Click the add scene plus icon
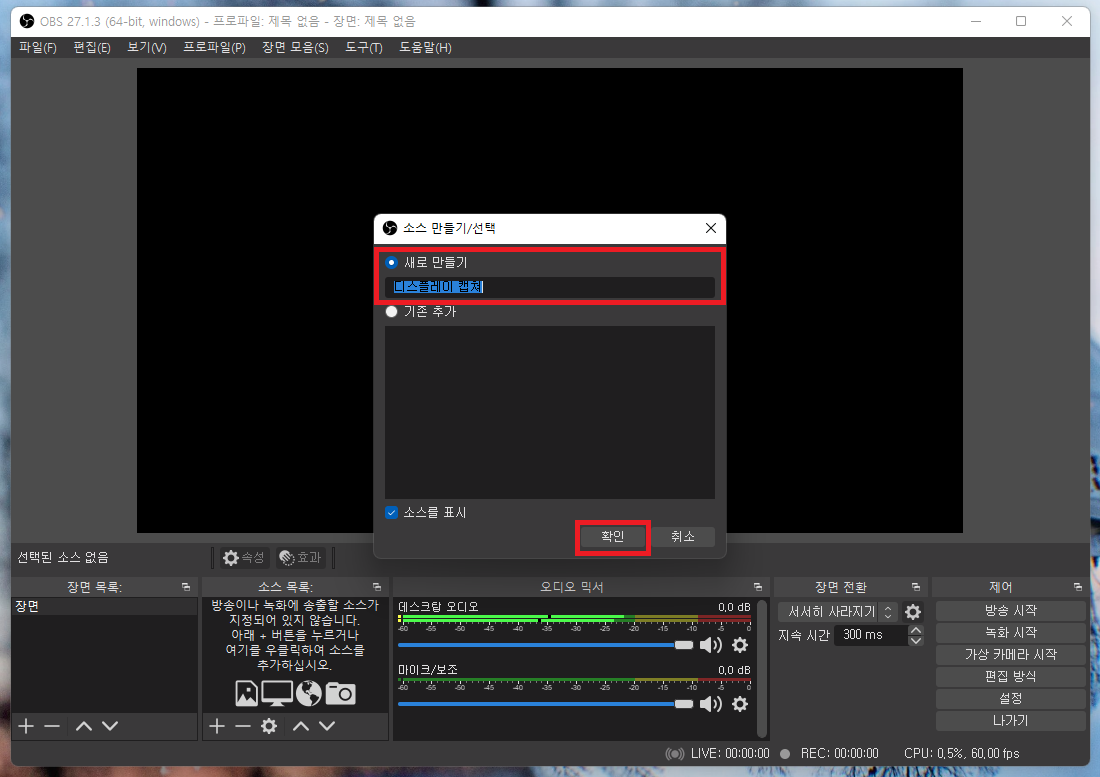This screenshot has height=777, width=1100. (x=26, y=726)
